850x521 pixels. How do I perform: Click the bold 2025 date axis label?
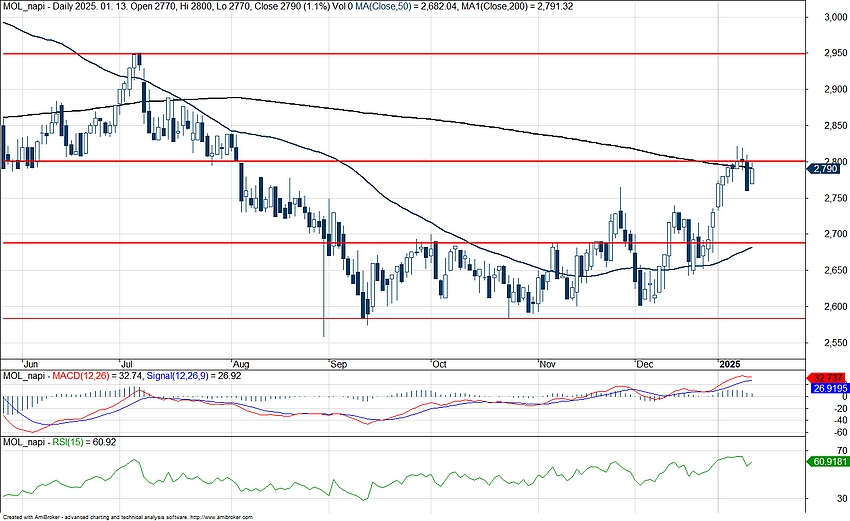[x=729, y=364]
